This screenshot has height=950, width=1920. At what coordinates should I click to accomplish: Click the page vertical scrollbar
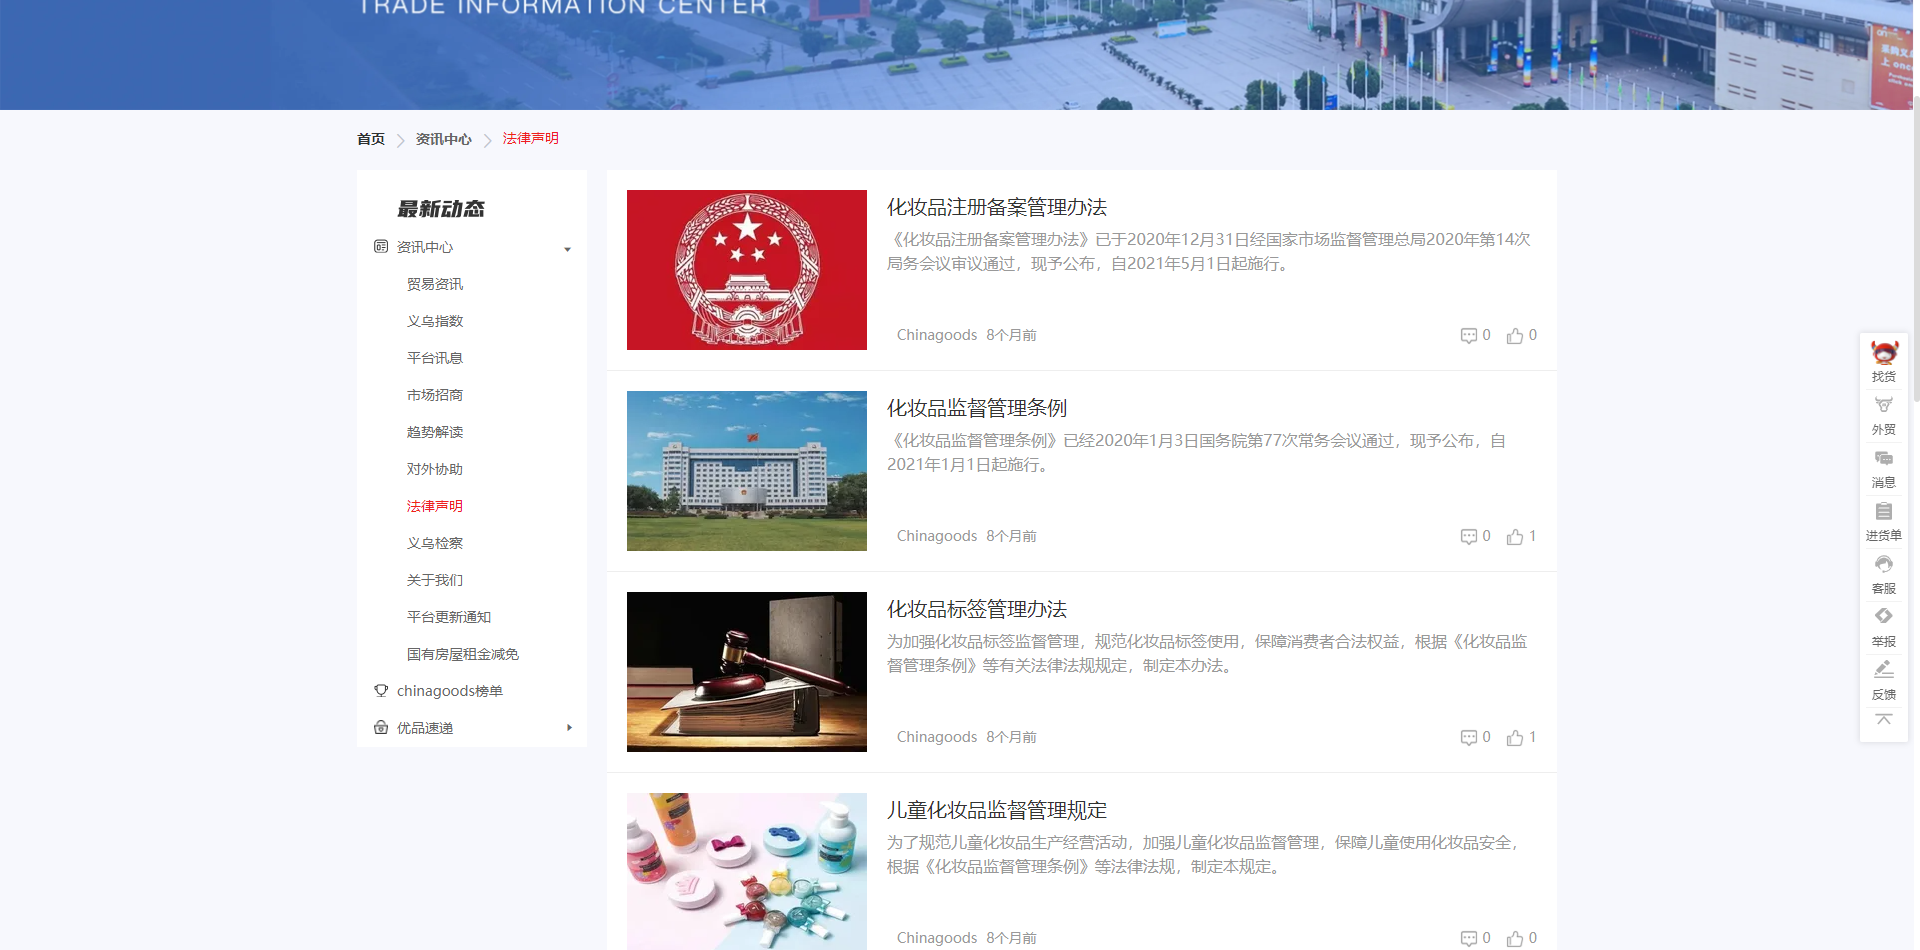pos(1915,250)
